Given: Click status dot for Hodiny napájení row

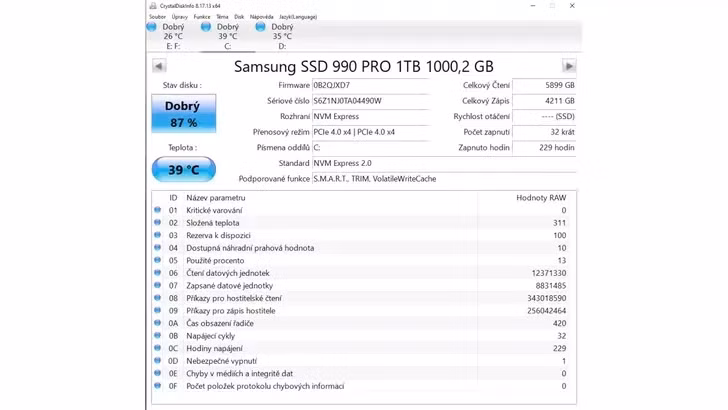Looking at the screenshot, I should 158,348.
